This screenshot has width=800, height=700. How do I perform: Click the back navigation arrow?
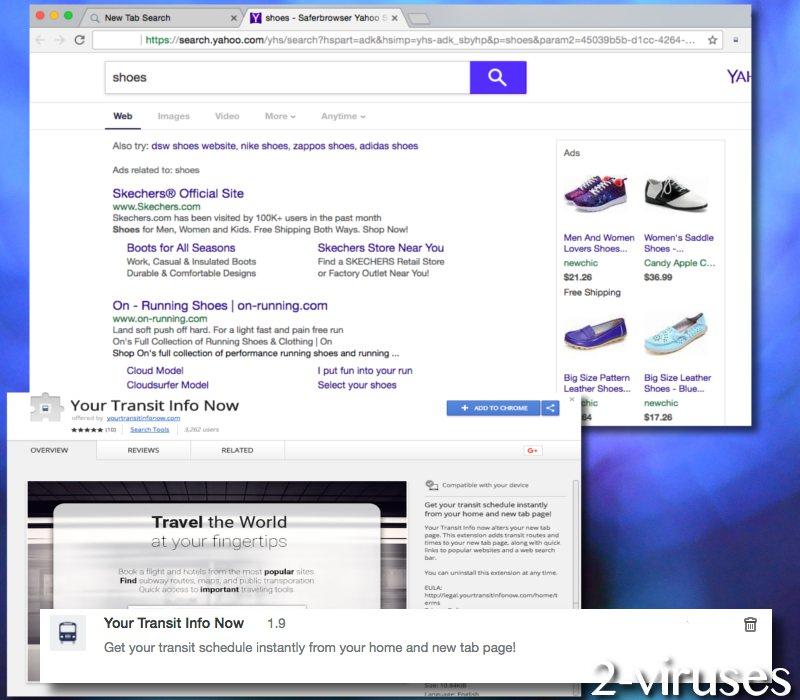pyautogui.click(x=38, y=40)
